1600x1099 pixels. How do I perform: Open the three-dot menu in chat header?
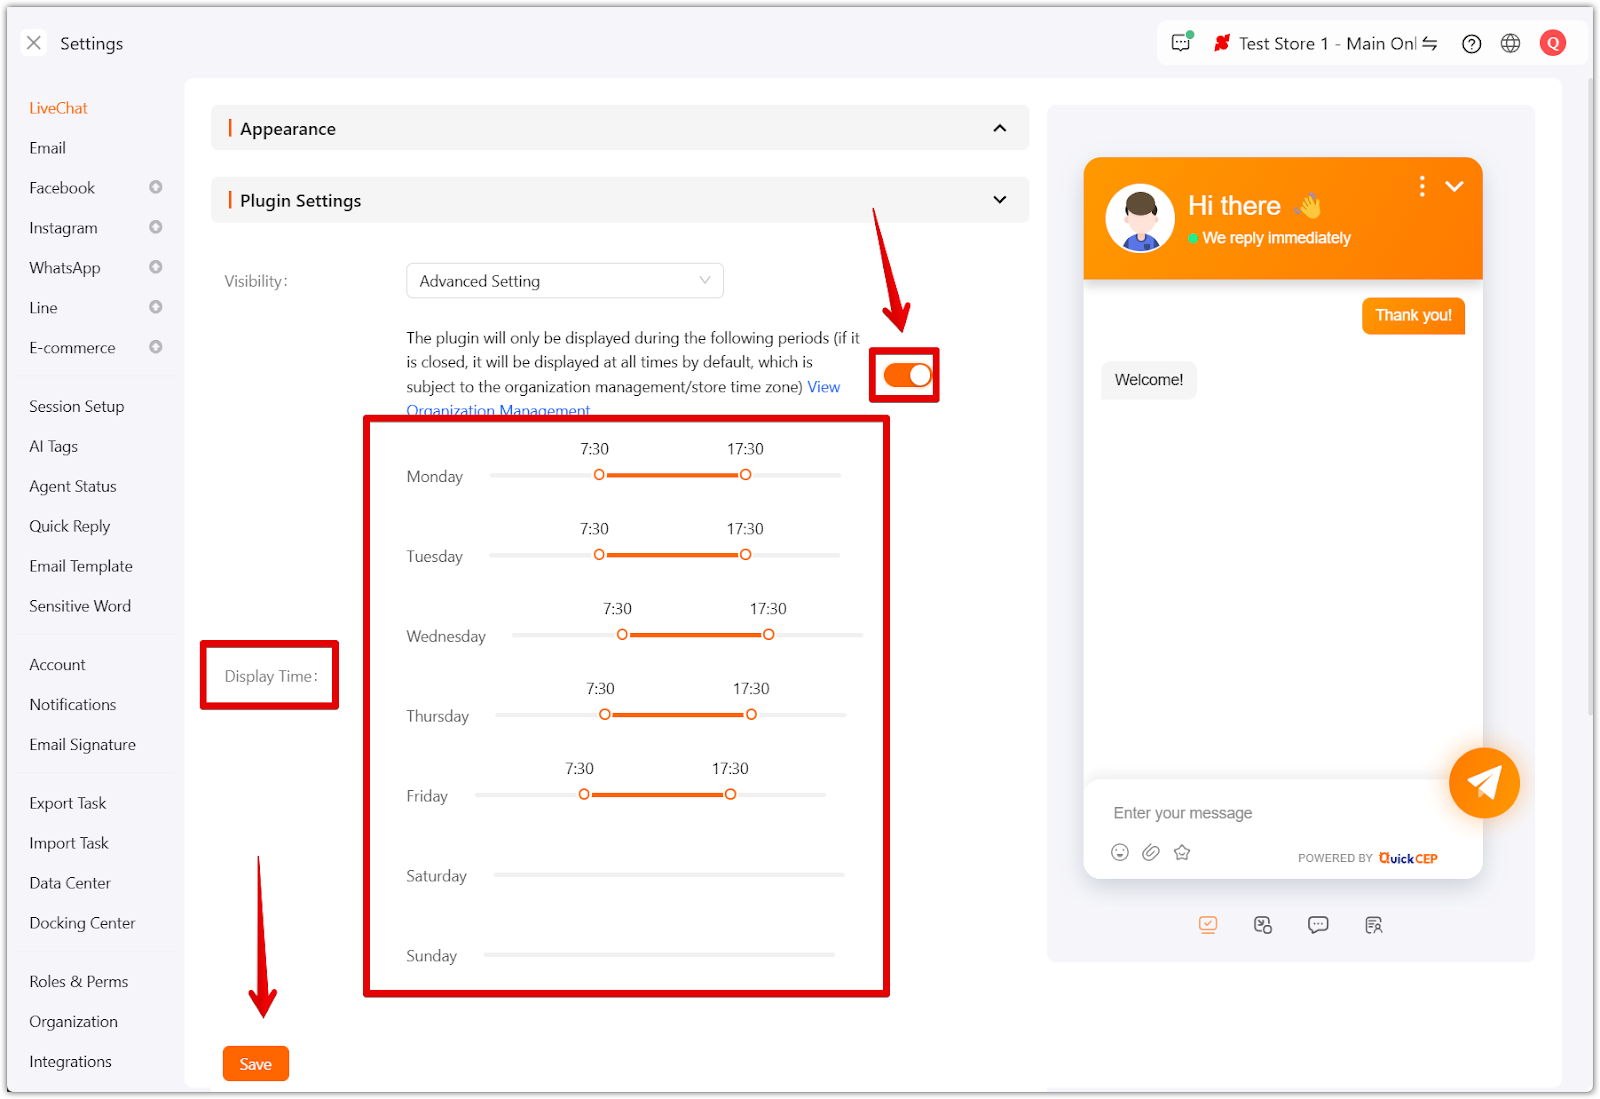click(1421, 187)
